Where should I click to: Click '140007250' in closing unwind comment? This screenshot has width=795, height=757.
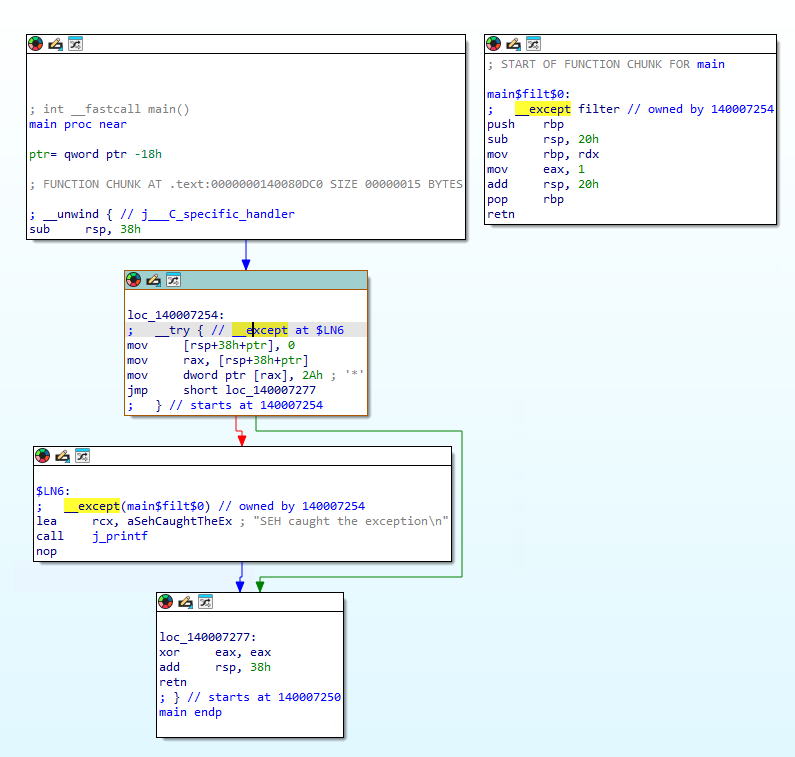(309, 697)
